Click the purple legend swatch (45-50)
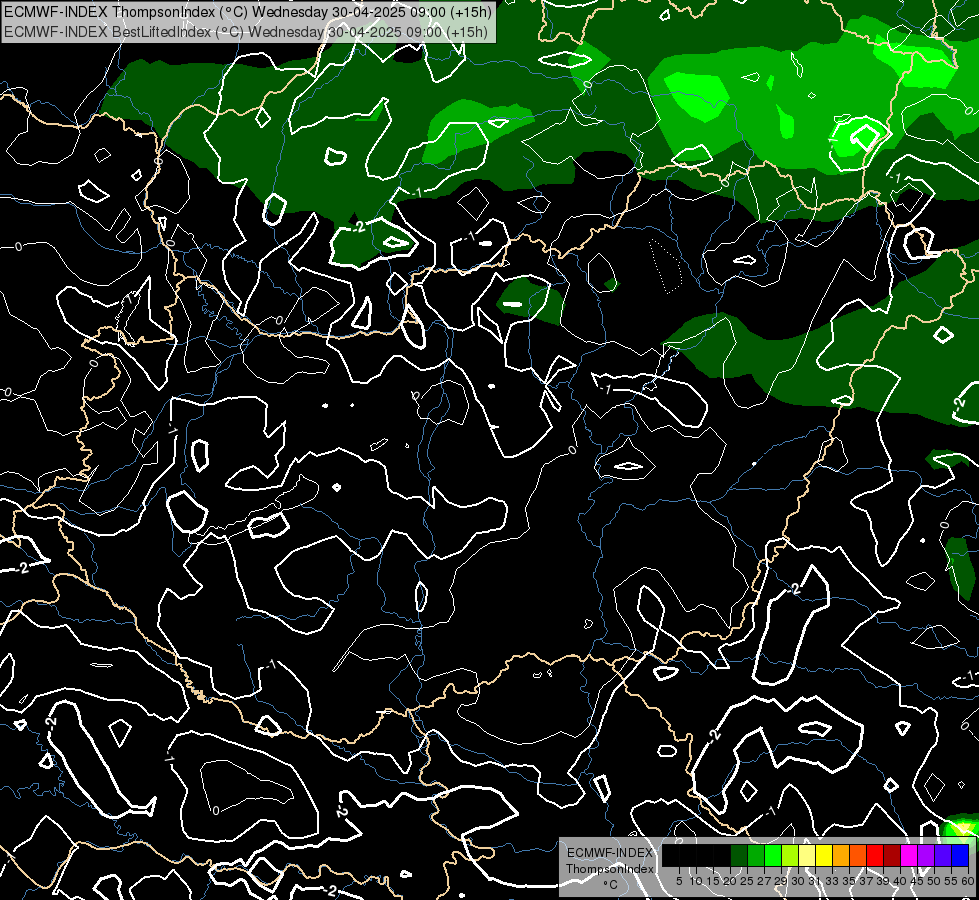This screenshot has height=900, width=979. pos(926,856)
